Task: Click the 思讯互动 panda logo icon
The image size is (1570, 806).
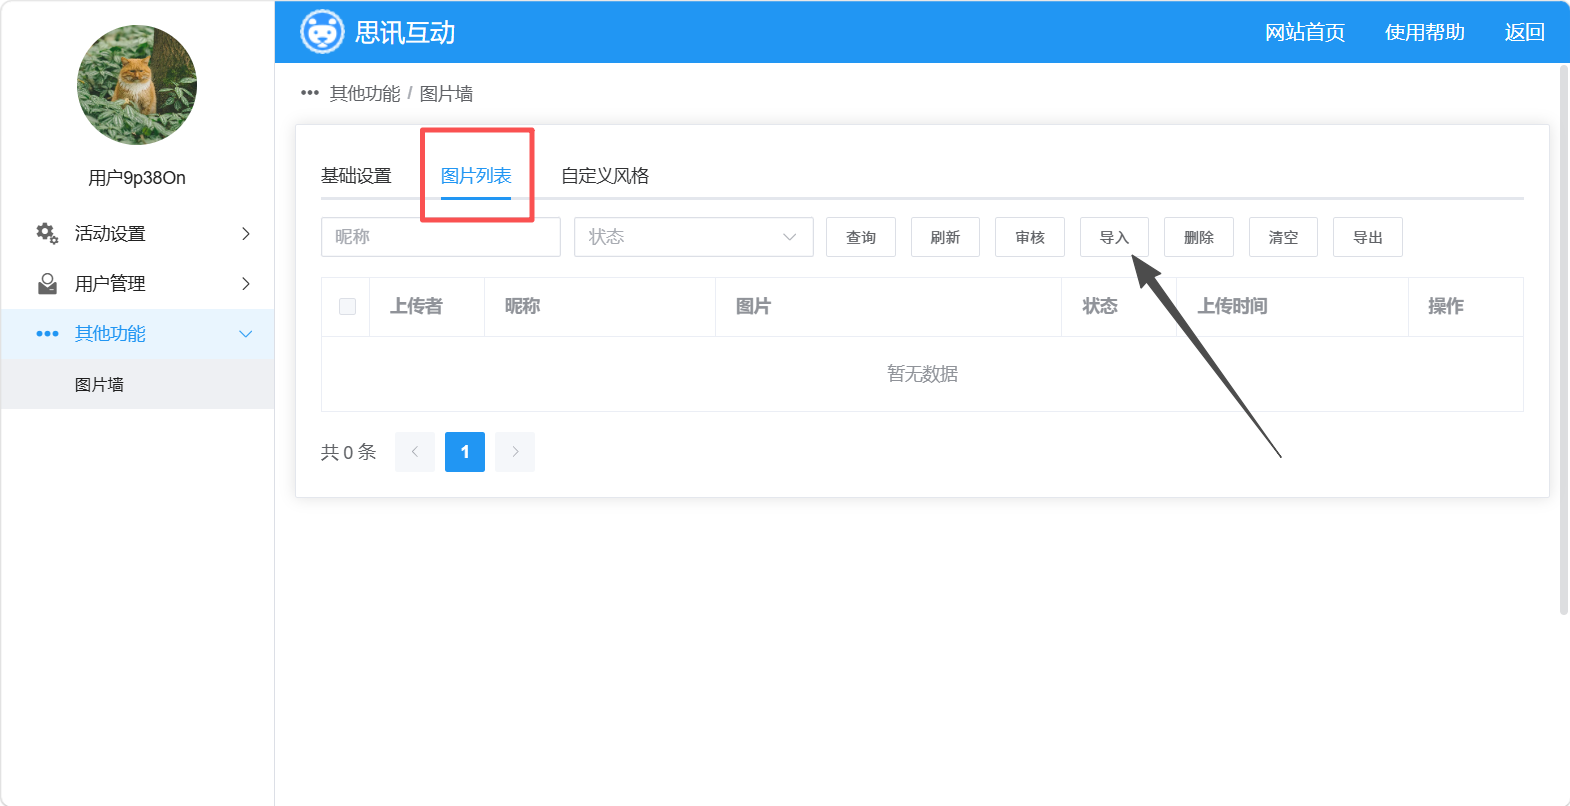Action: [x=322, y=32]
